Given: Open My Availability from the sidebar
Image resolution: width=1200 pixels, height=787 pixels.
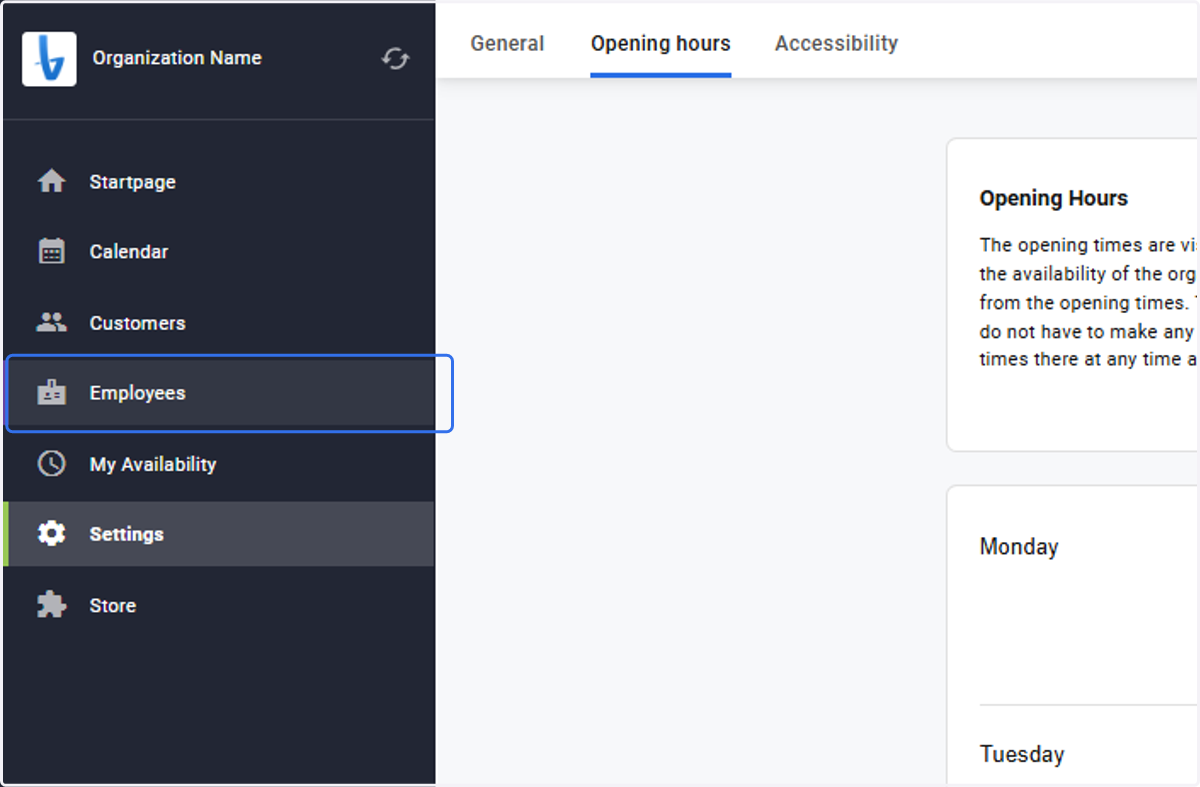Looking at the screenshot, I should click(219, 464).
